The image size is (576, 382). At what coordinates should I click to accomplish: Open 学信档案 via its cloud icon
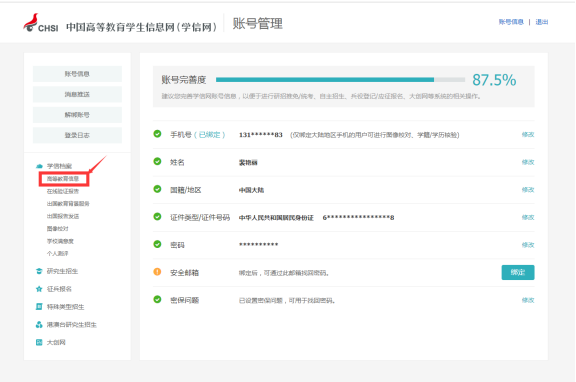tap(39, 166)
